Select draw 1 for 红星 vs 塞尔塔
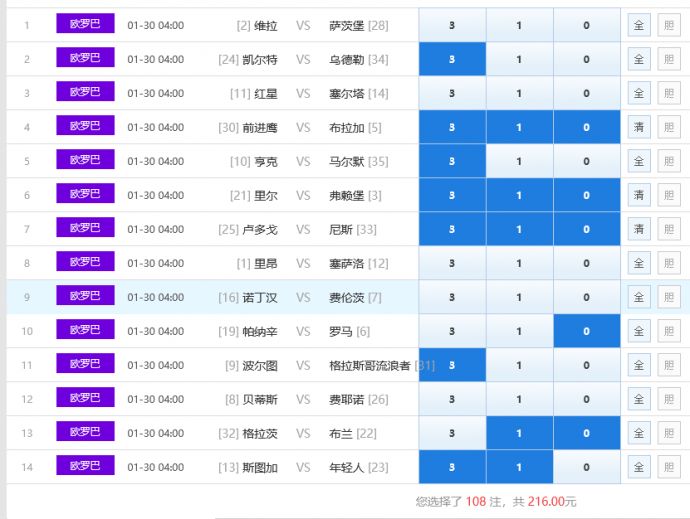Image resolution: width=690 pixels, height=519 pixels. point(518,93)
